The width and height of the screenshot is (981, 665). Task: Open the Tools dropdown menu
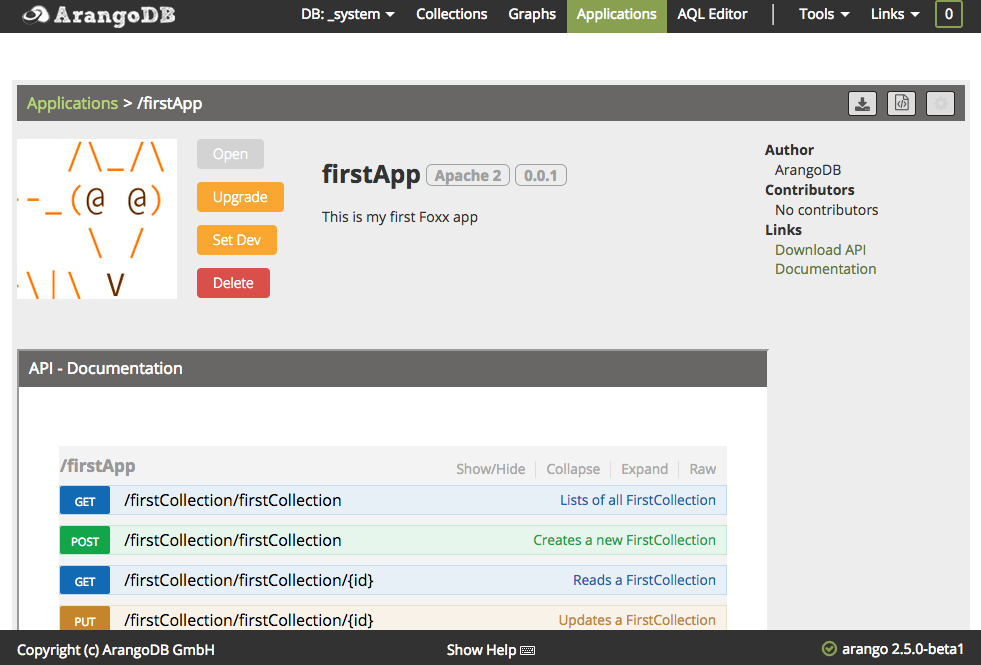[824, 15]
